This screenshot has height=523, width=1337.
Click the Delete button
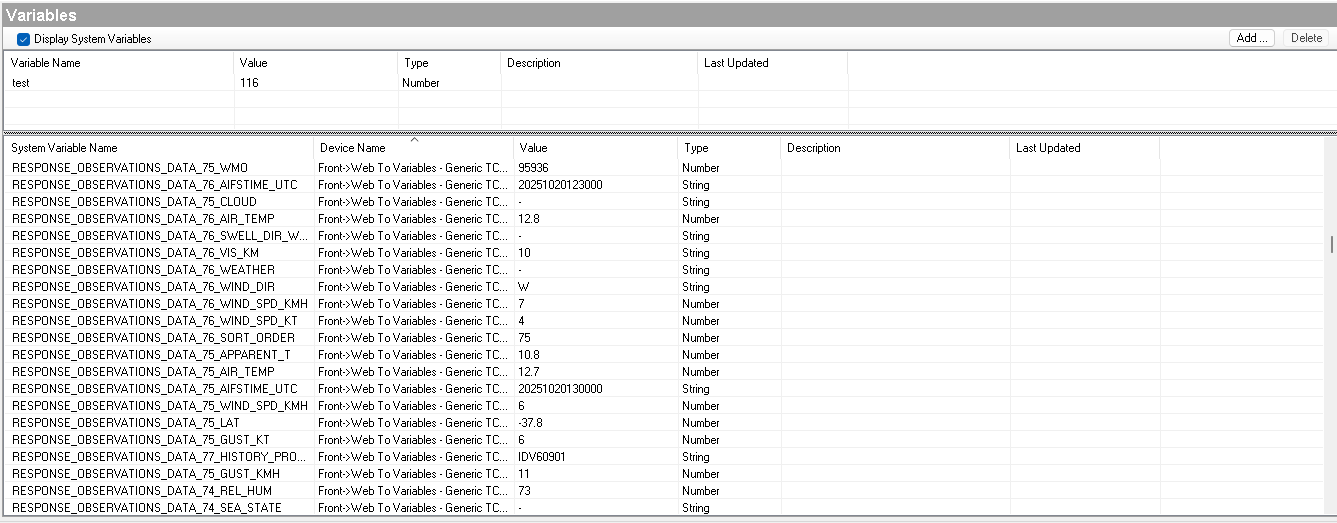click(x=1306, y=38)
